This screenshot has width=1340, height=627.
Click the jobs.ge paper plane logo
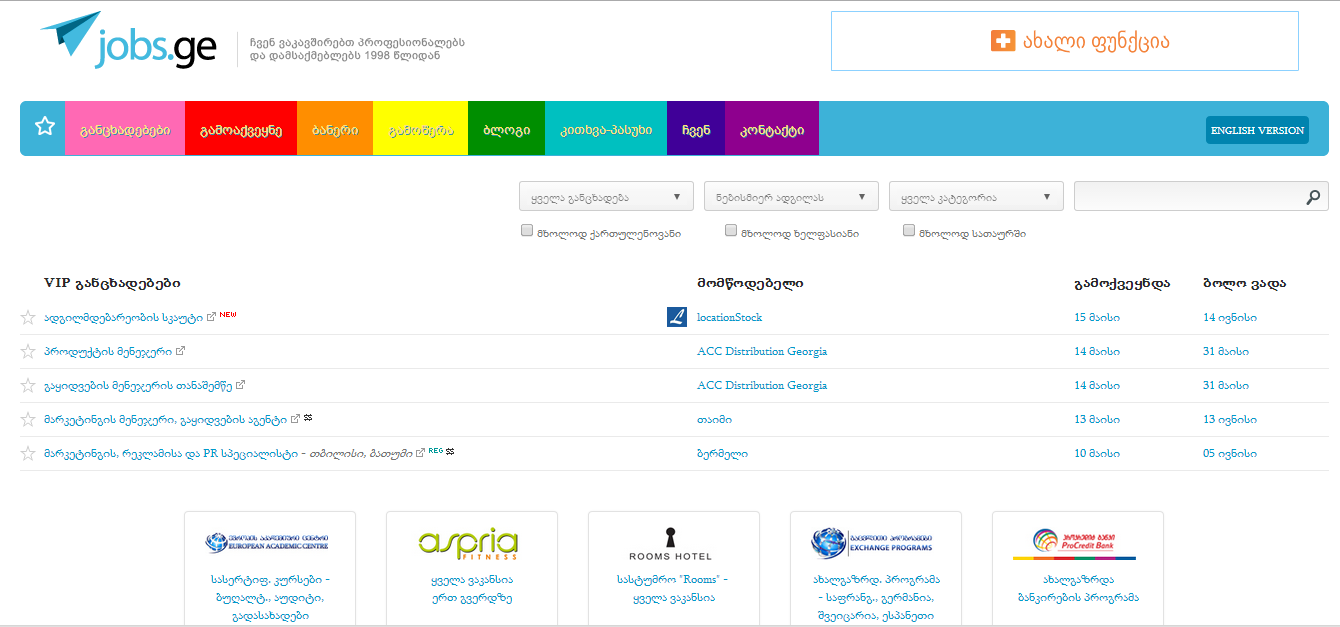point(128,41)
